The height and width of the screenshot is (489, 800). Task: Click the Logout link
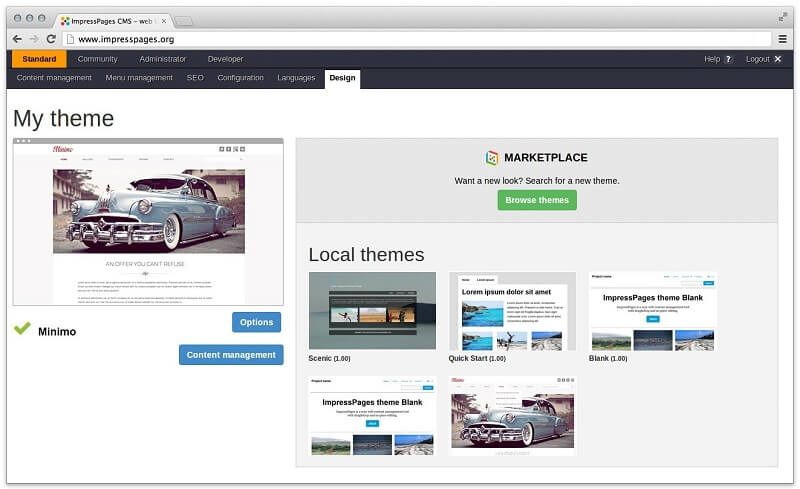click(x=758, y=59)
